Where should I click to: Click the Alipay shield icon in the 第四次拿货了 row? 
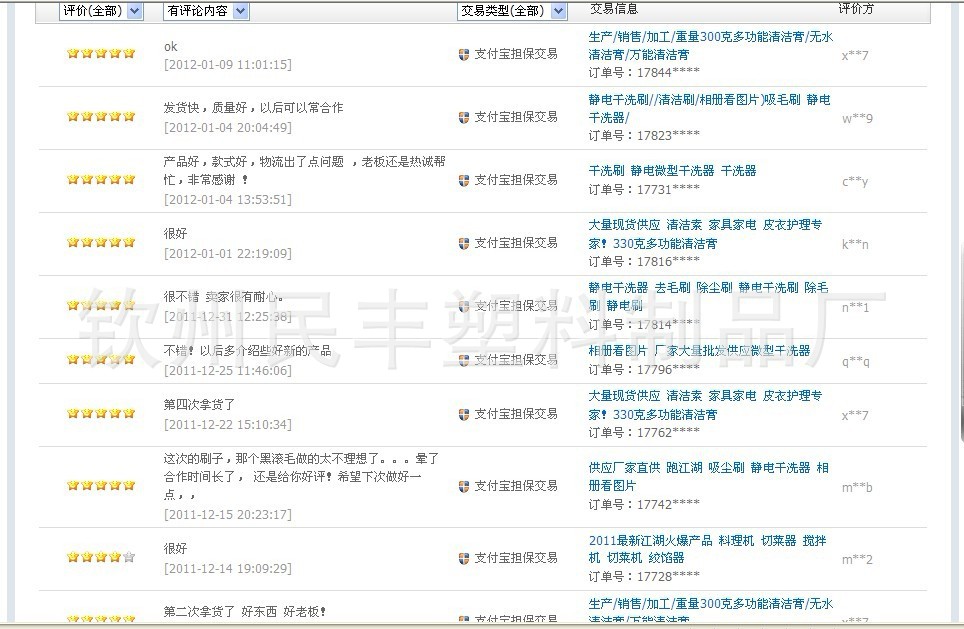(x=464, y=414)
